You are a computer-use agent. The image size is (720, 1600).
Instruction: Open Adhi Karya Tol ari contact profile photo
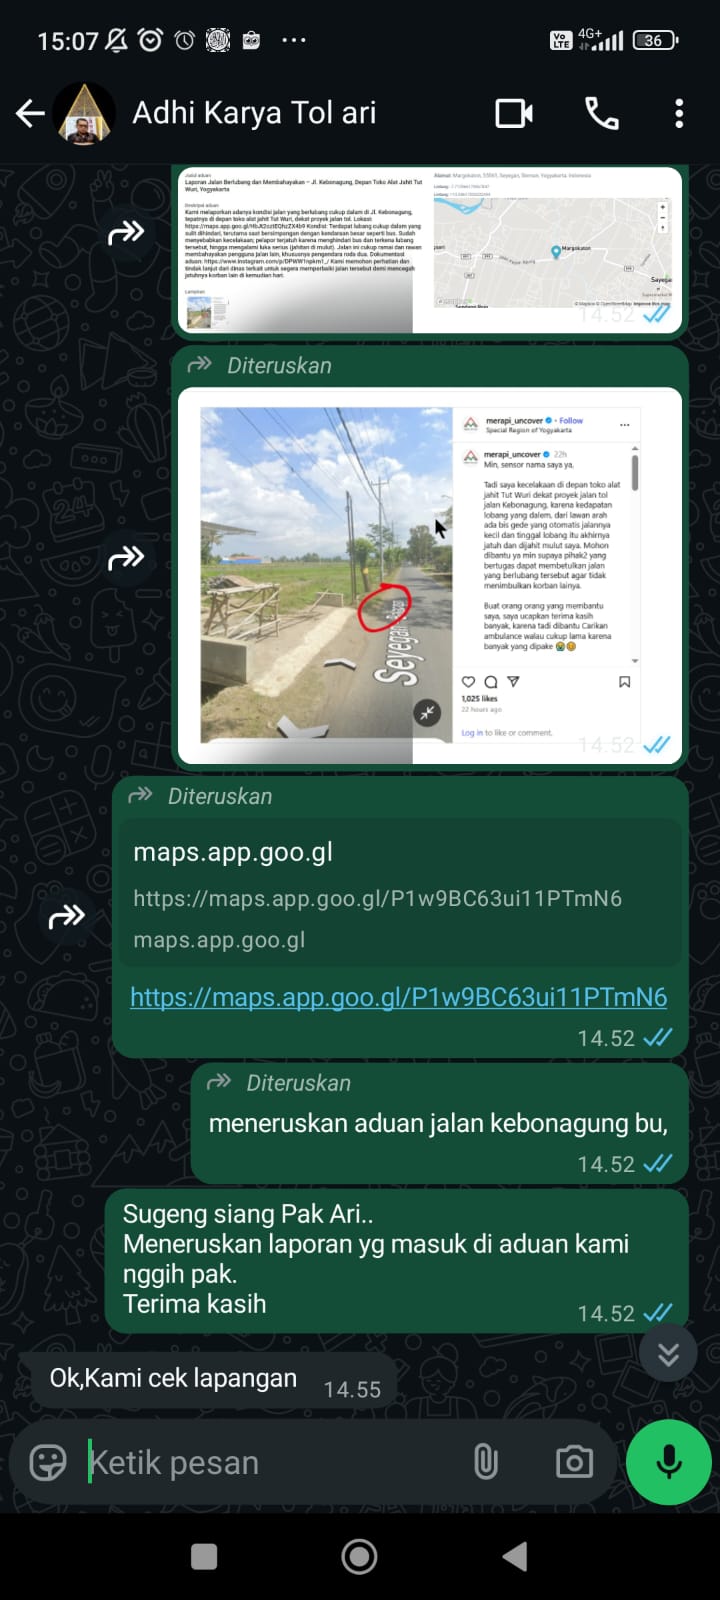85,114
